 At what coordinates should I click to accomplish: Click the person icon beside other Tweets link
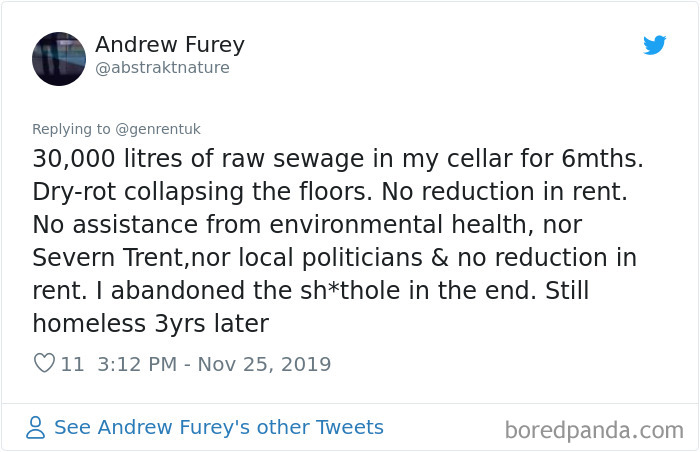[x=36, y=428]
